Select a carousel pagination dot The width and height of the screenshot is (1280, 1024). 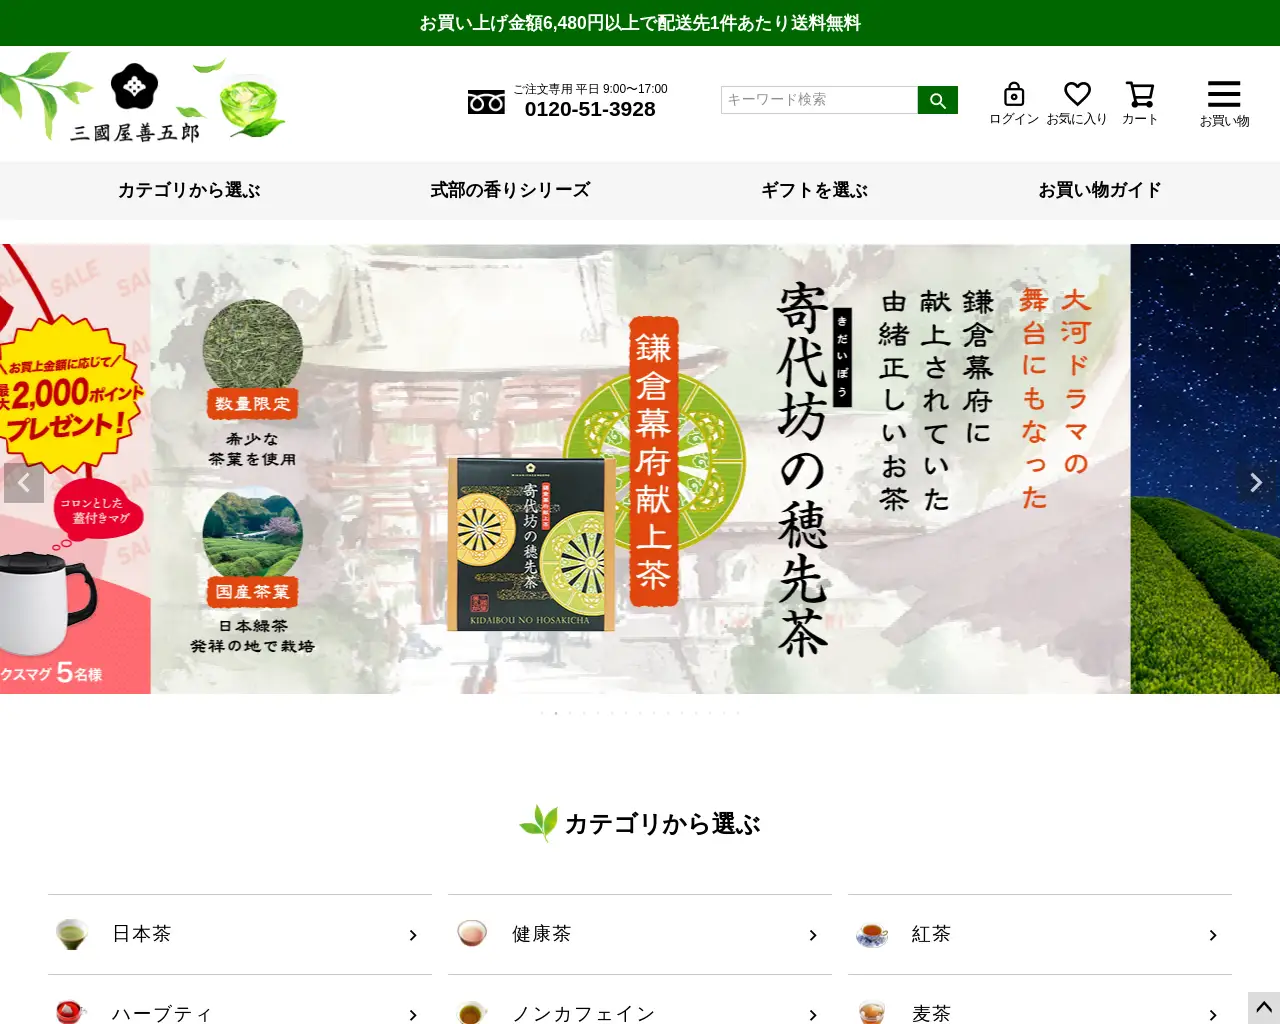point(555,713)
